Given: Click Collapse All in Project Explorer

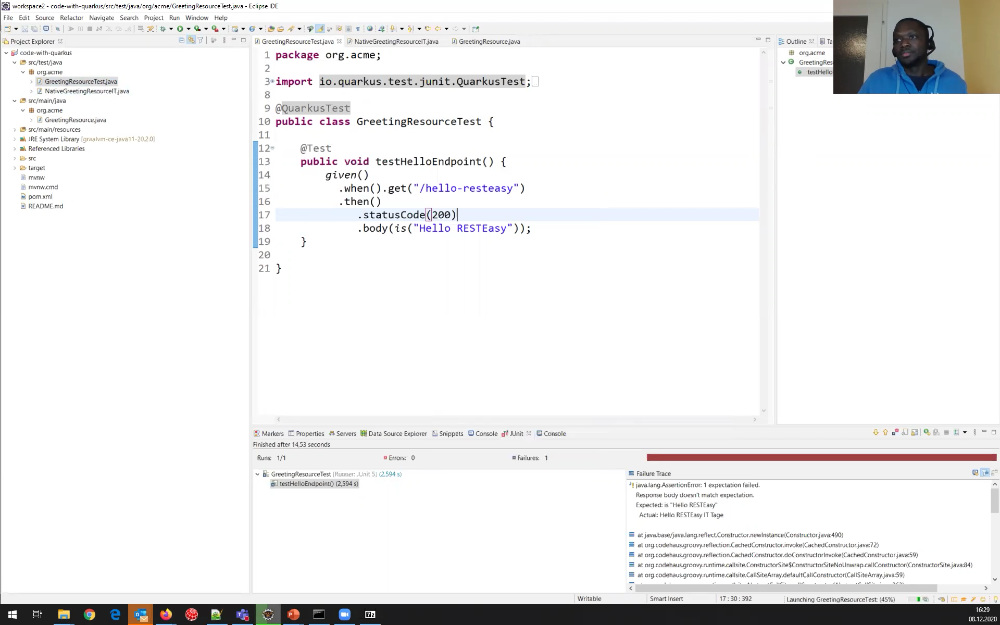Looking at the screenshot, I should (x=181, y=40).
